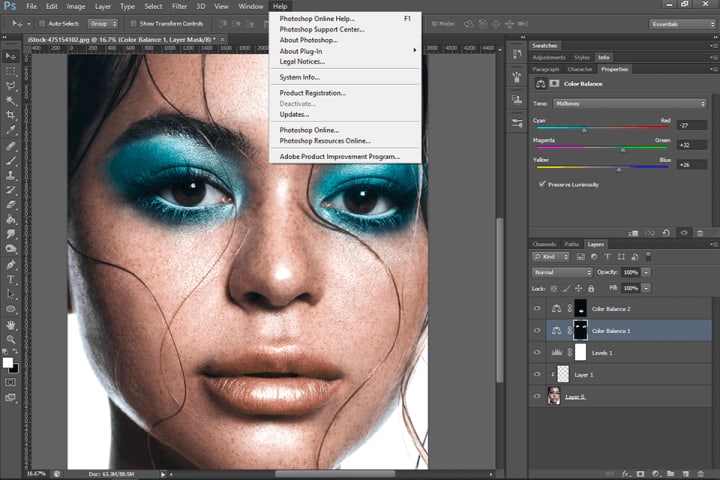Switch to the Adjustments tab
720x480 pixels.
pyautogui.click(x=549, y=57)
